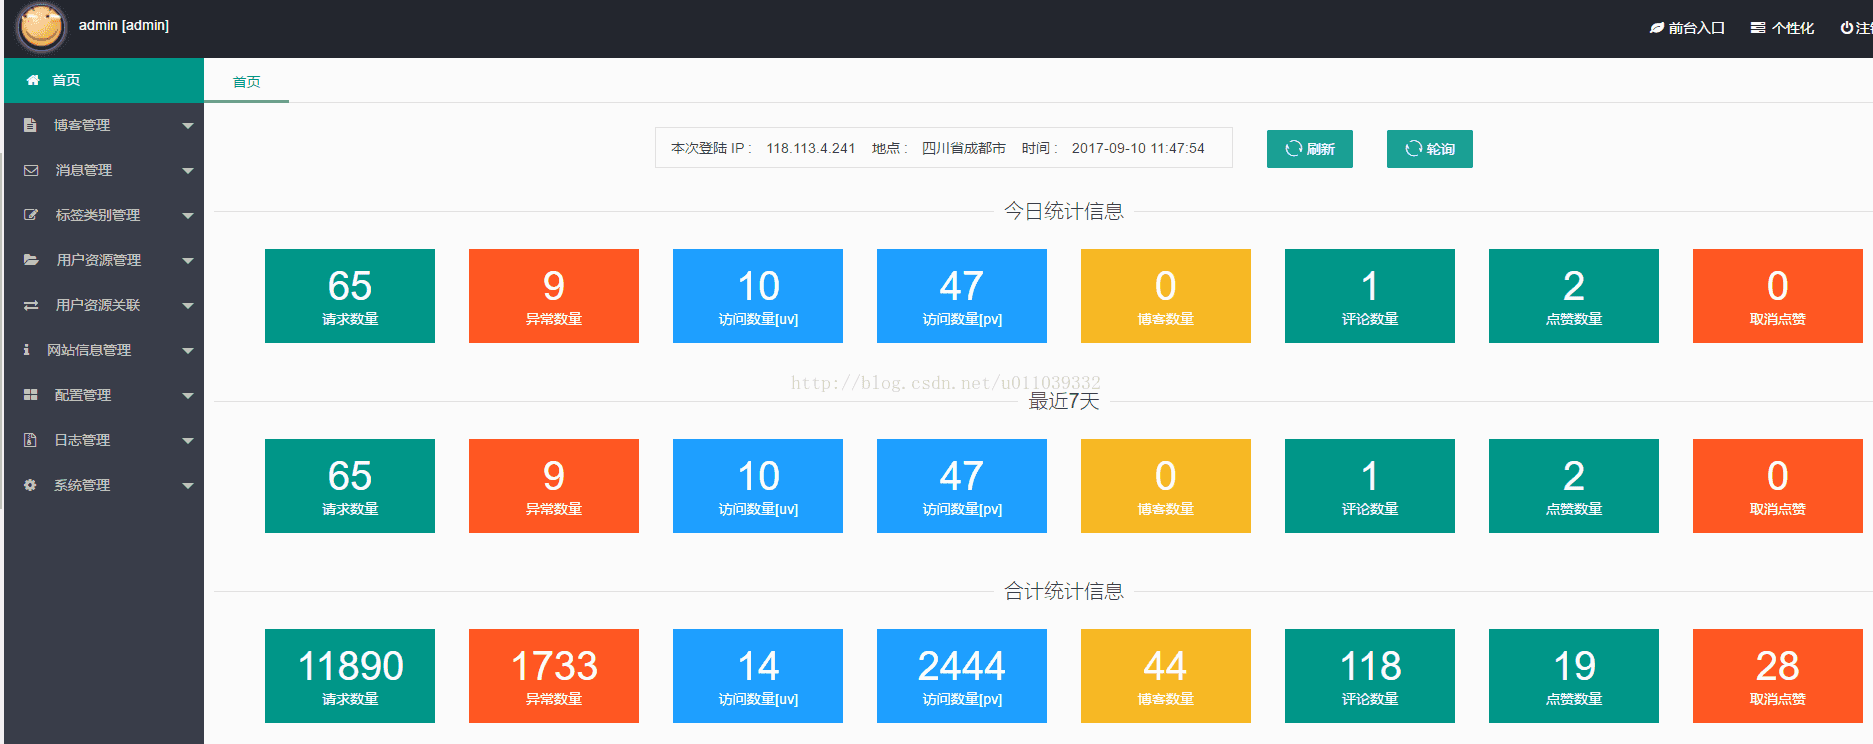The width and height of the screenshot is (1873, 744).
Task: Click the 今日统计信息 section heading
Action: [1064, 211]
